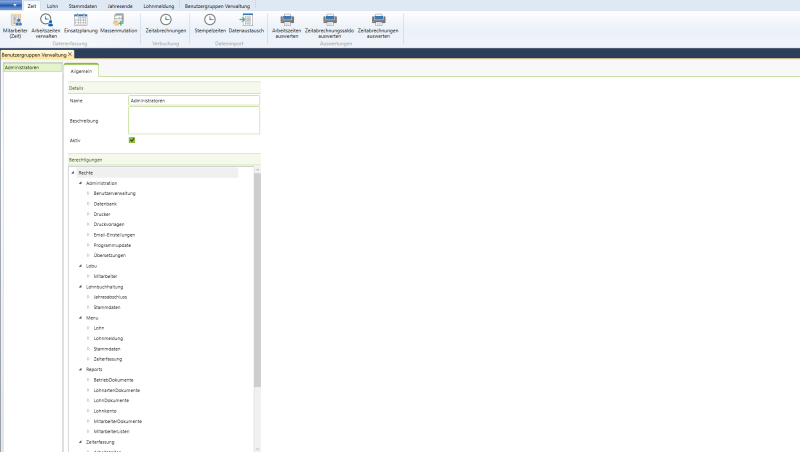The height and width of the screenshot is (452, 800).
Task: Select Email-Einstellungen tree entry
Action: [114, 235]
